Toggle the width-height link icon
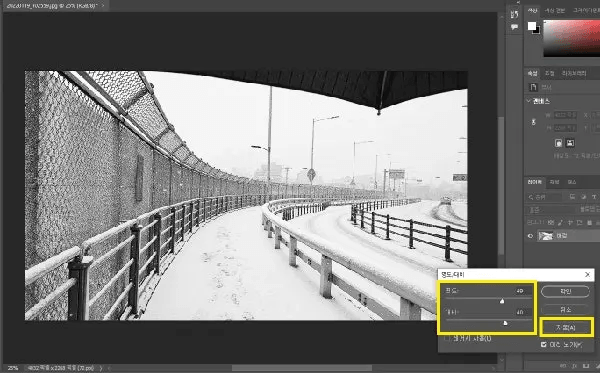The image size is (600, 373). point(533,122)
